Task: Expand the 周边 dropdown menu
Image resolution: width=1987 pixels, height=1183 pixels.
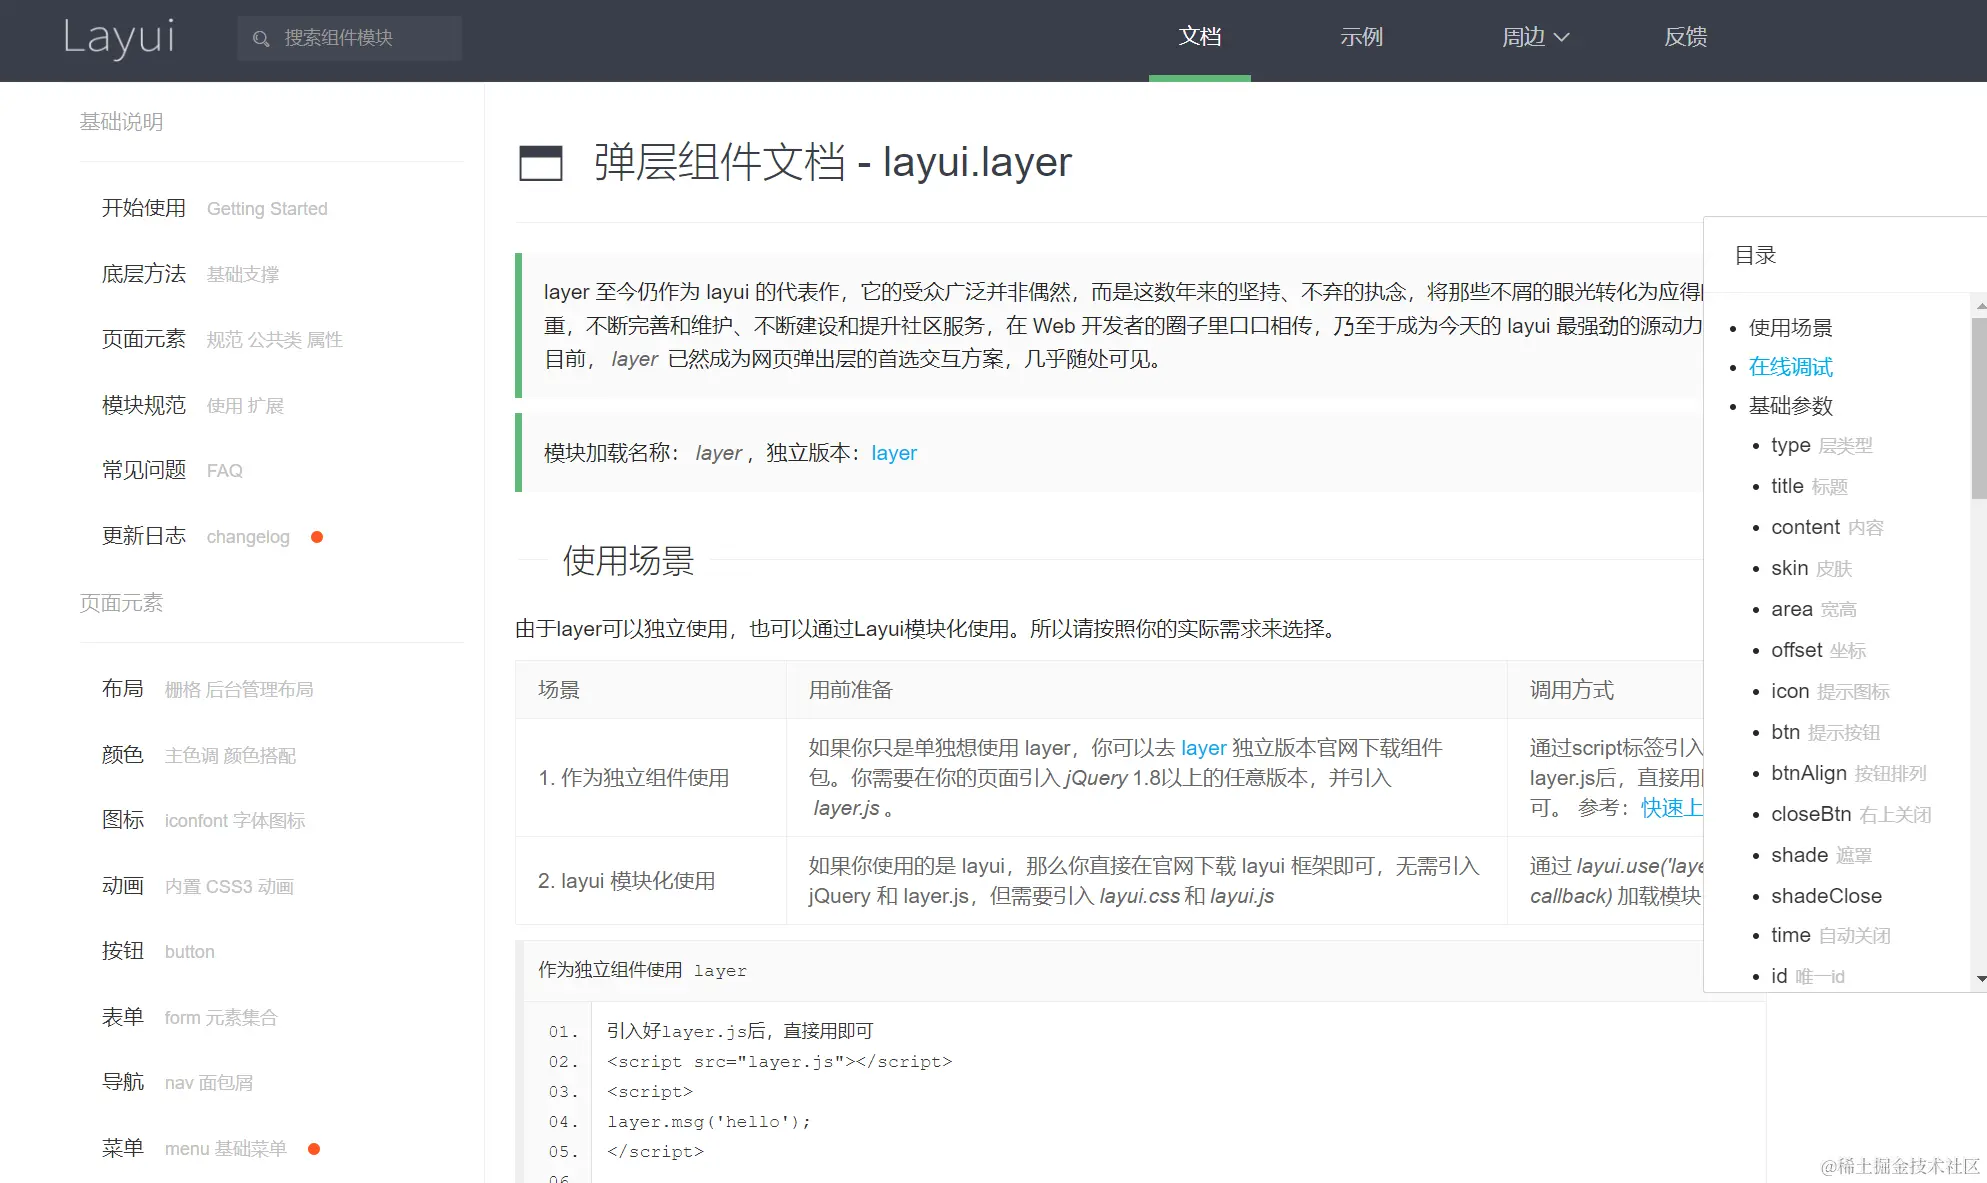Action: point(1535,38)
